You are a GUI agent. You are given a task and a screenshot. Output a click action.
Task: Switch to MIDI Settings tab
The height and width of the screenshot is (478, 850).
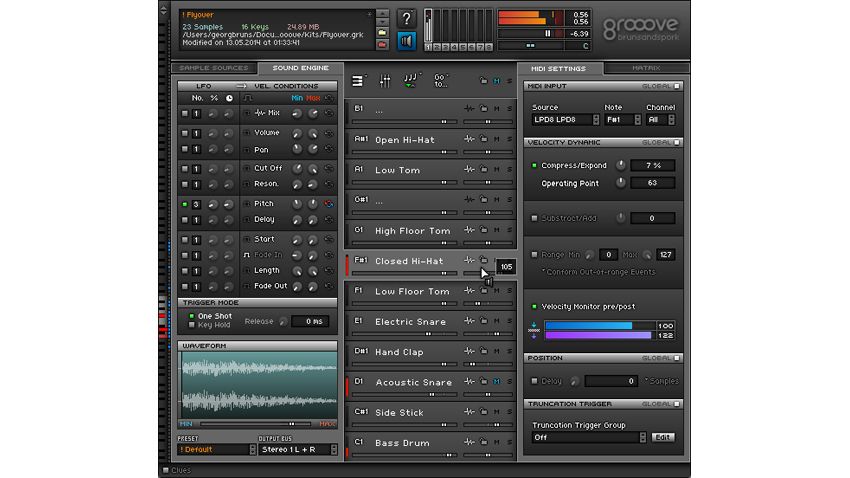pyautogui.click(x=558, y=69)
